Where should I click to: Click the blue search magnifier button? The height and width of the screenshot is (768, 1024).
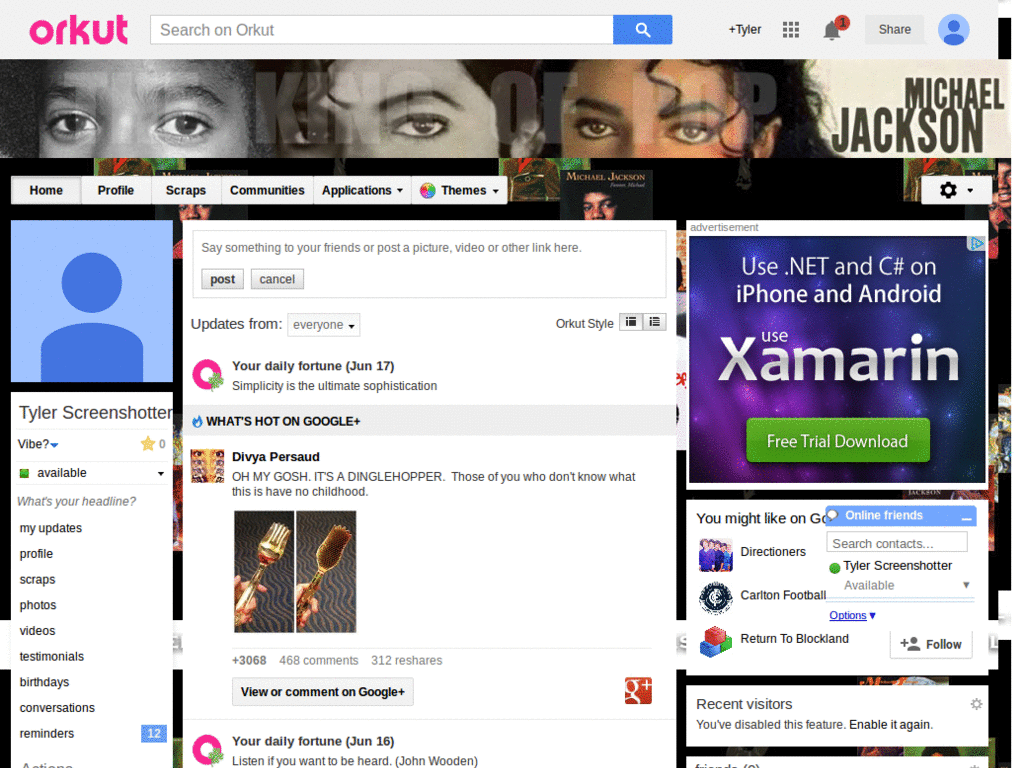[642, 30]
